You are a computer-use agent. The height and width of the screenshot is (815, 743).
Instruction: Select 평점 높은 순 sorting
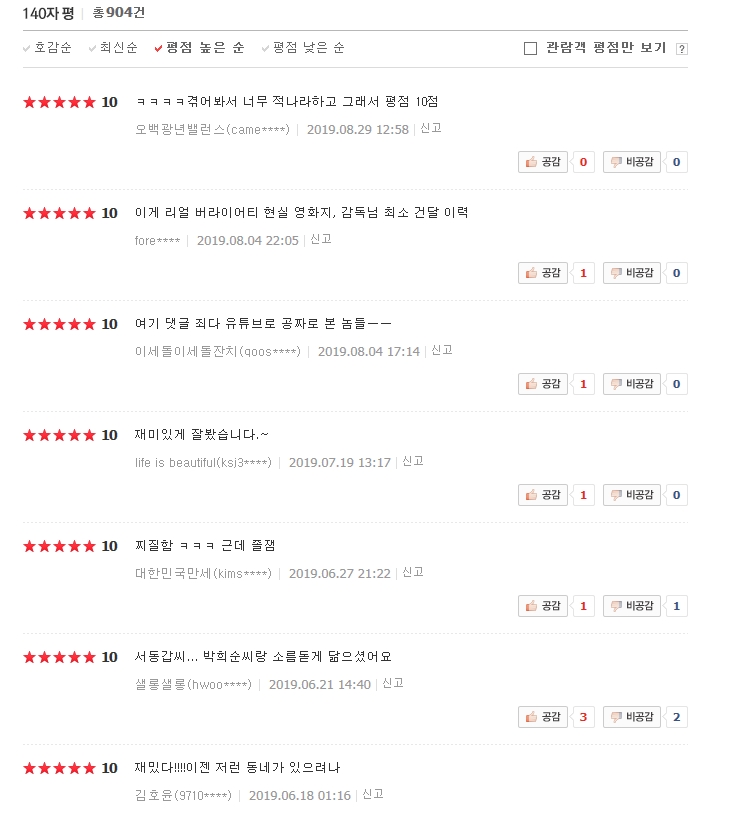coord(200,48)
